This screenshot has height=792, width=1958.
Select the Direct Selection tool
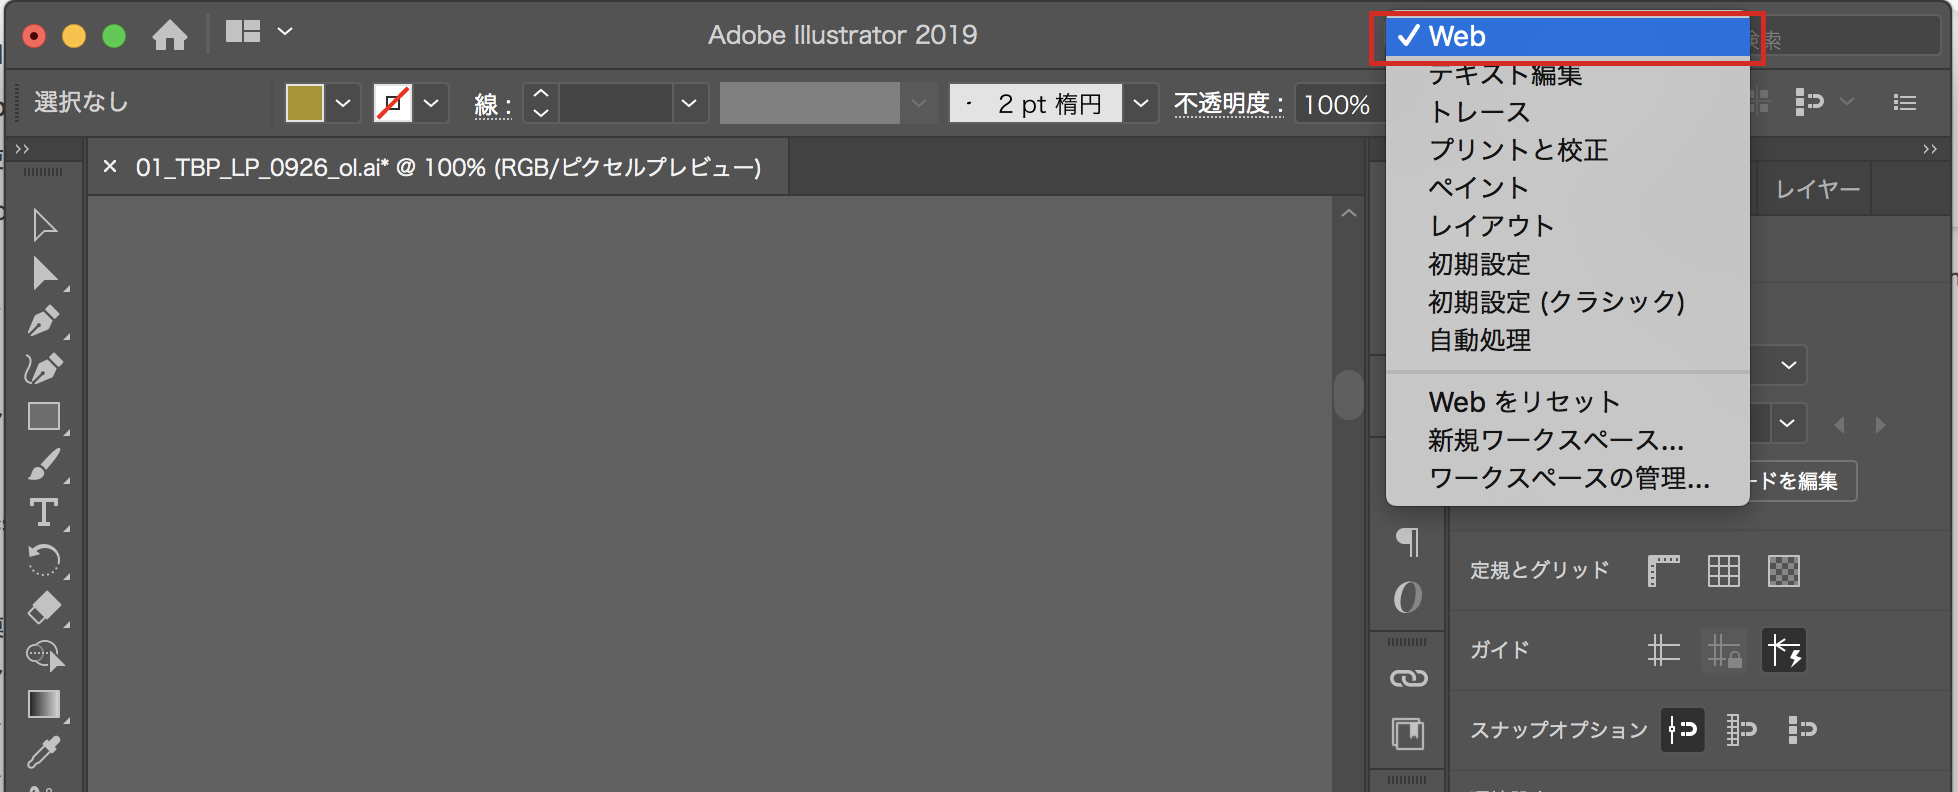coord(44,273)
